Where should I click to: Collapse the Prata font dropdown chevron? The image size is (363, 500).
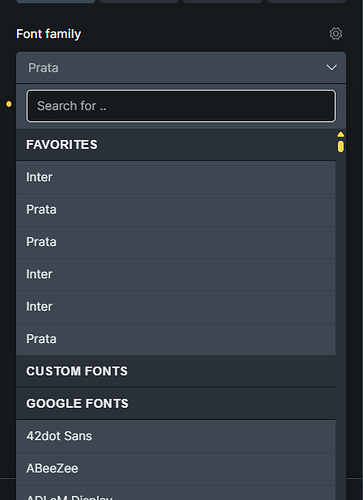(x=331, y=68)
